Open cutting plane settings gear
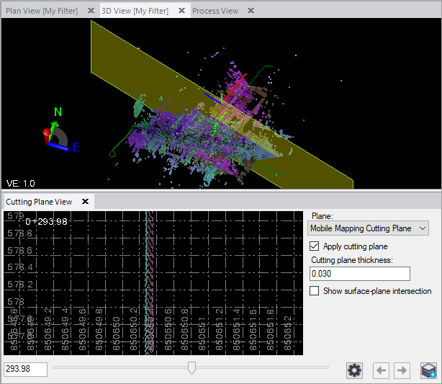The height and width of the screenshot is (384, 442). point(354,370)
